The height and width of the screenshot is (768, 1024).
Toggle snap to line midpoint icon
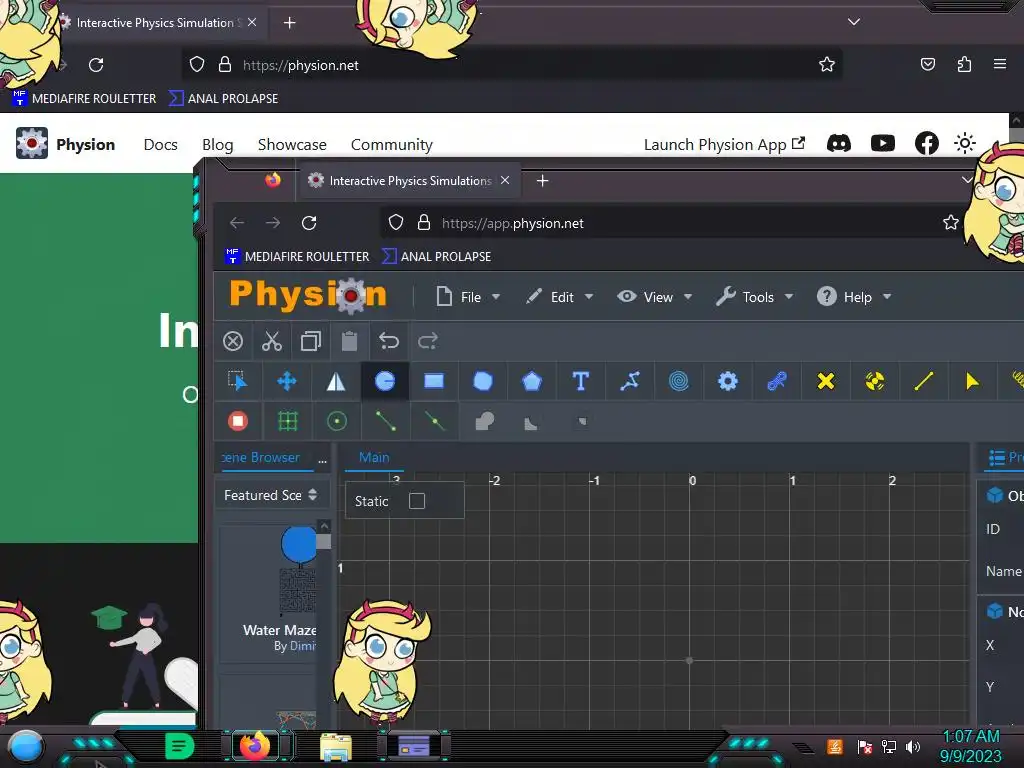coord(434,421)
